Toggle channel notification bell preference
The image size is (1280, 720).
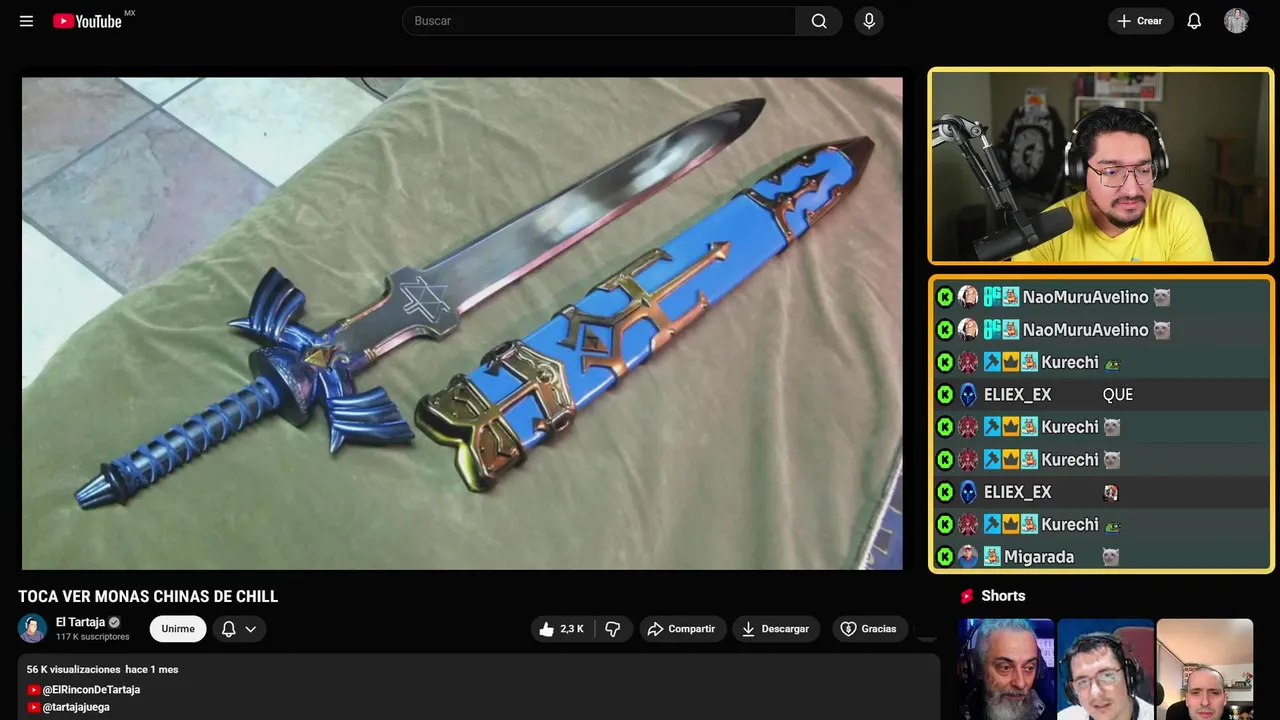(x=228, y=629)
